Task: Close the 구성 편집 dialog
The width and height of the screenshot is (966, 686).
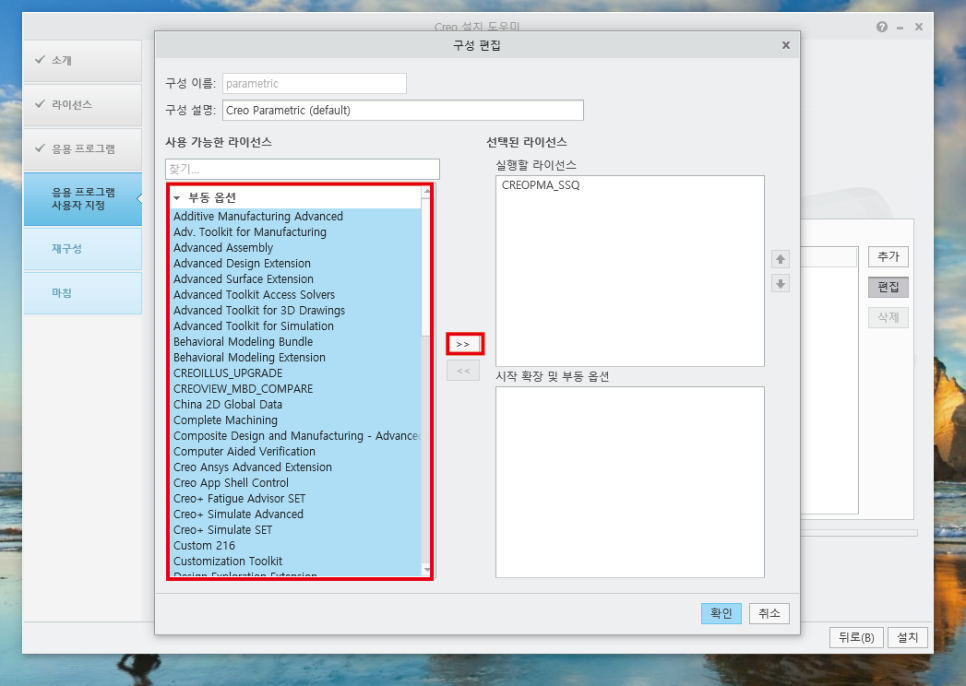Action: 785,45
